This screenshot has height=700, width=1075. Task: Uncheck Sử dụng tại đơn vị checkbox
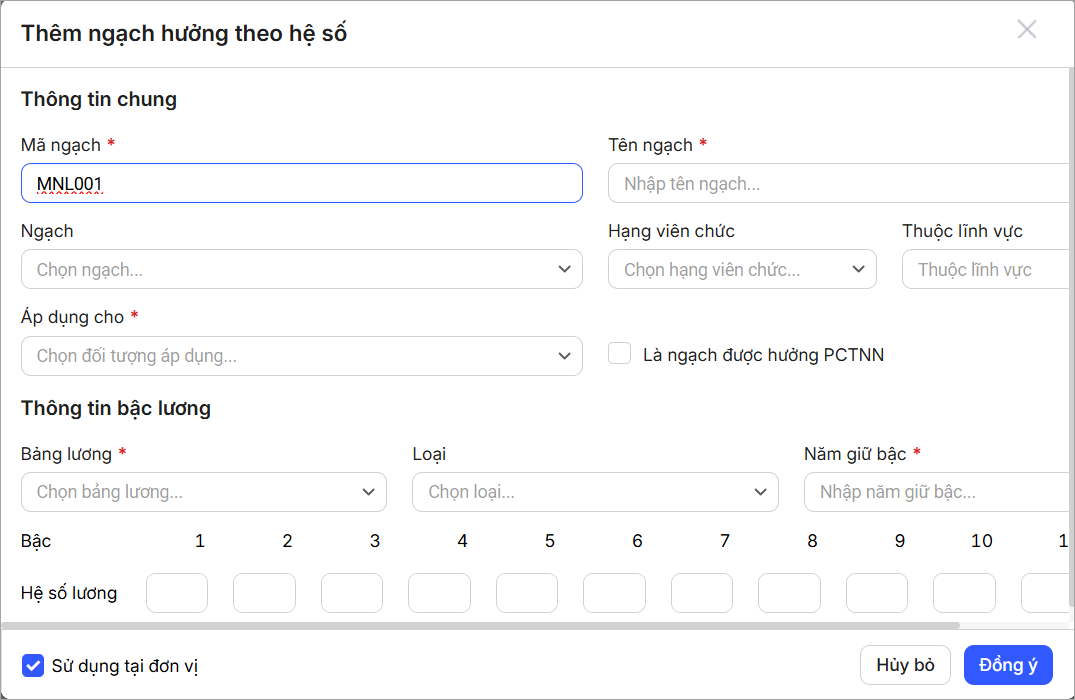pos(33,665)
